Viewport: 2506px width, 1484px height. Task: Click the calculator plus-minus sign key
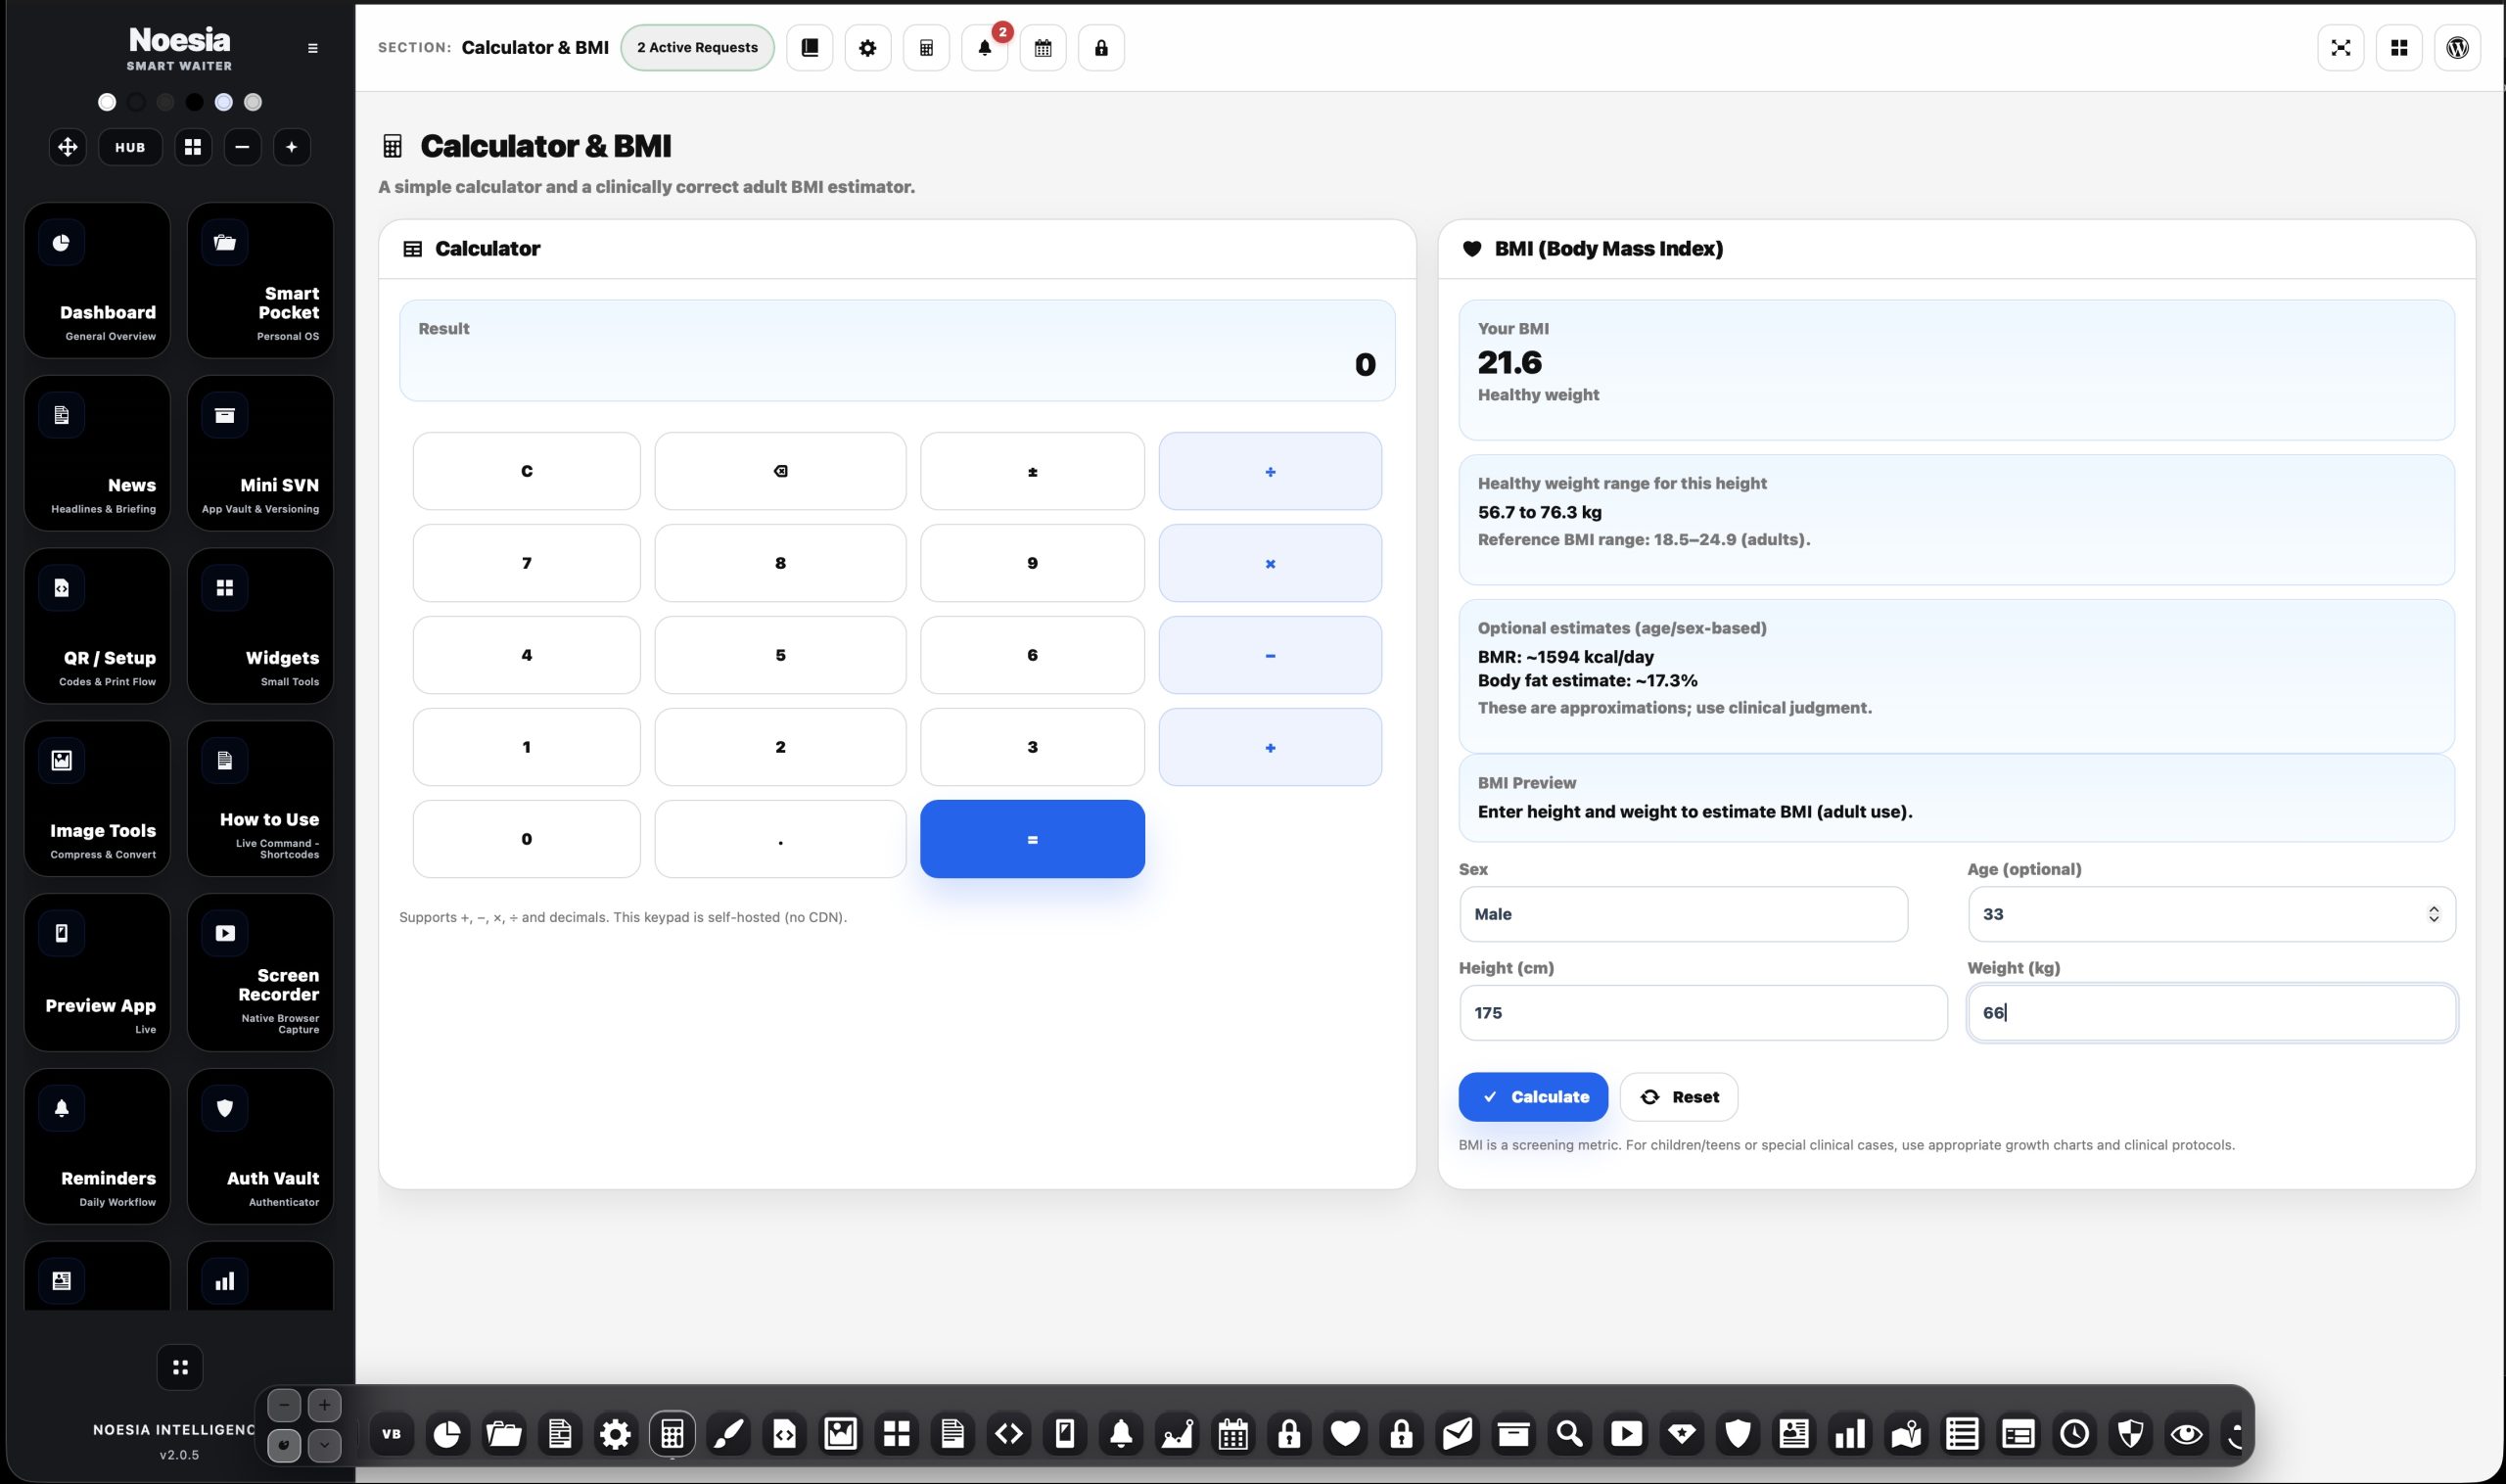[1032, 471]
